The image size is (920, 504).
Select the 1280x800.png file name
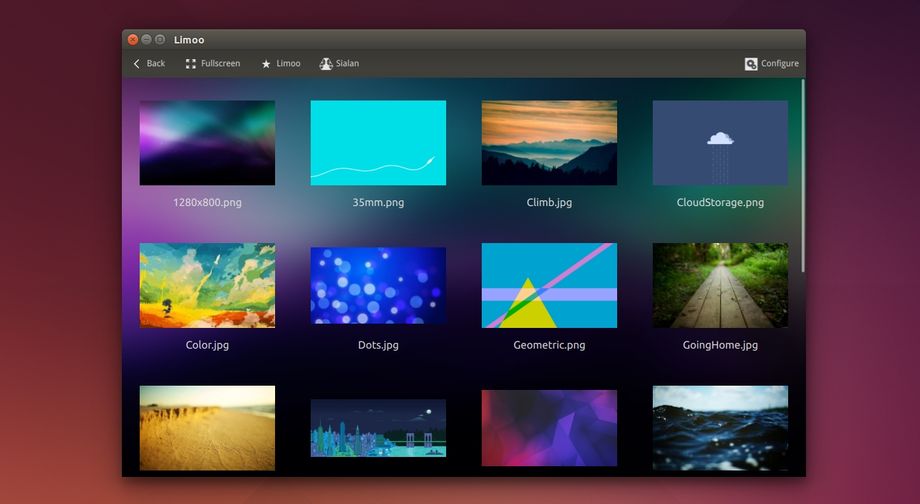(x=207, y=202)
